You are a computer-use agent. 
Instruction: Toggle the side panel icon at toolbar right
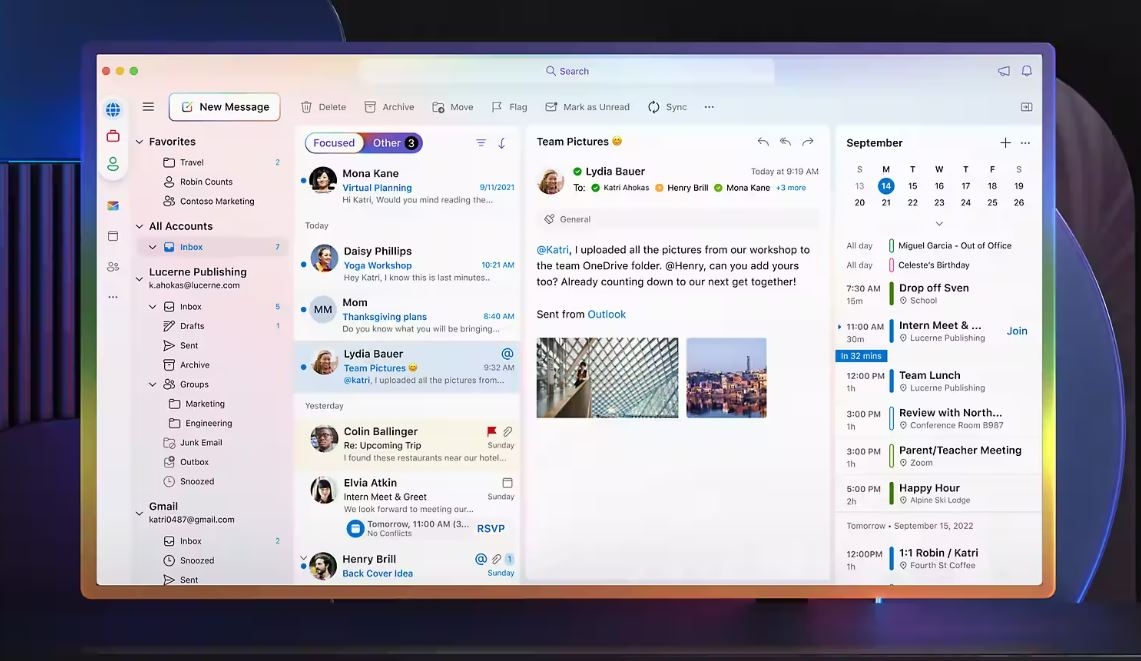[1026, 107]
